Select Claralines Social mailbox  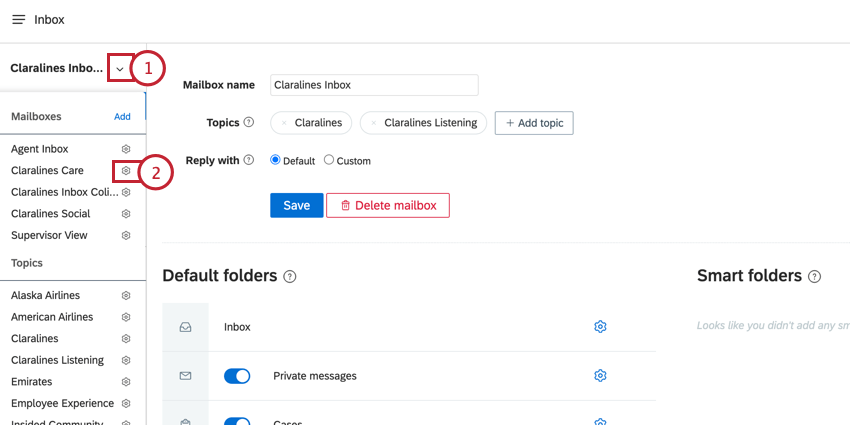coord(51,214)
